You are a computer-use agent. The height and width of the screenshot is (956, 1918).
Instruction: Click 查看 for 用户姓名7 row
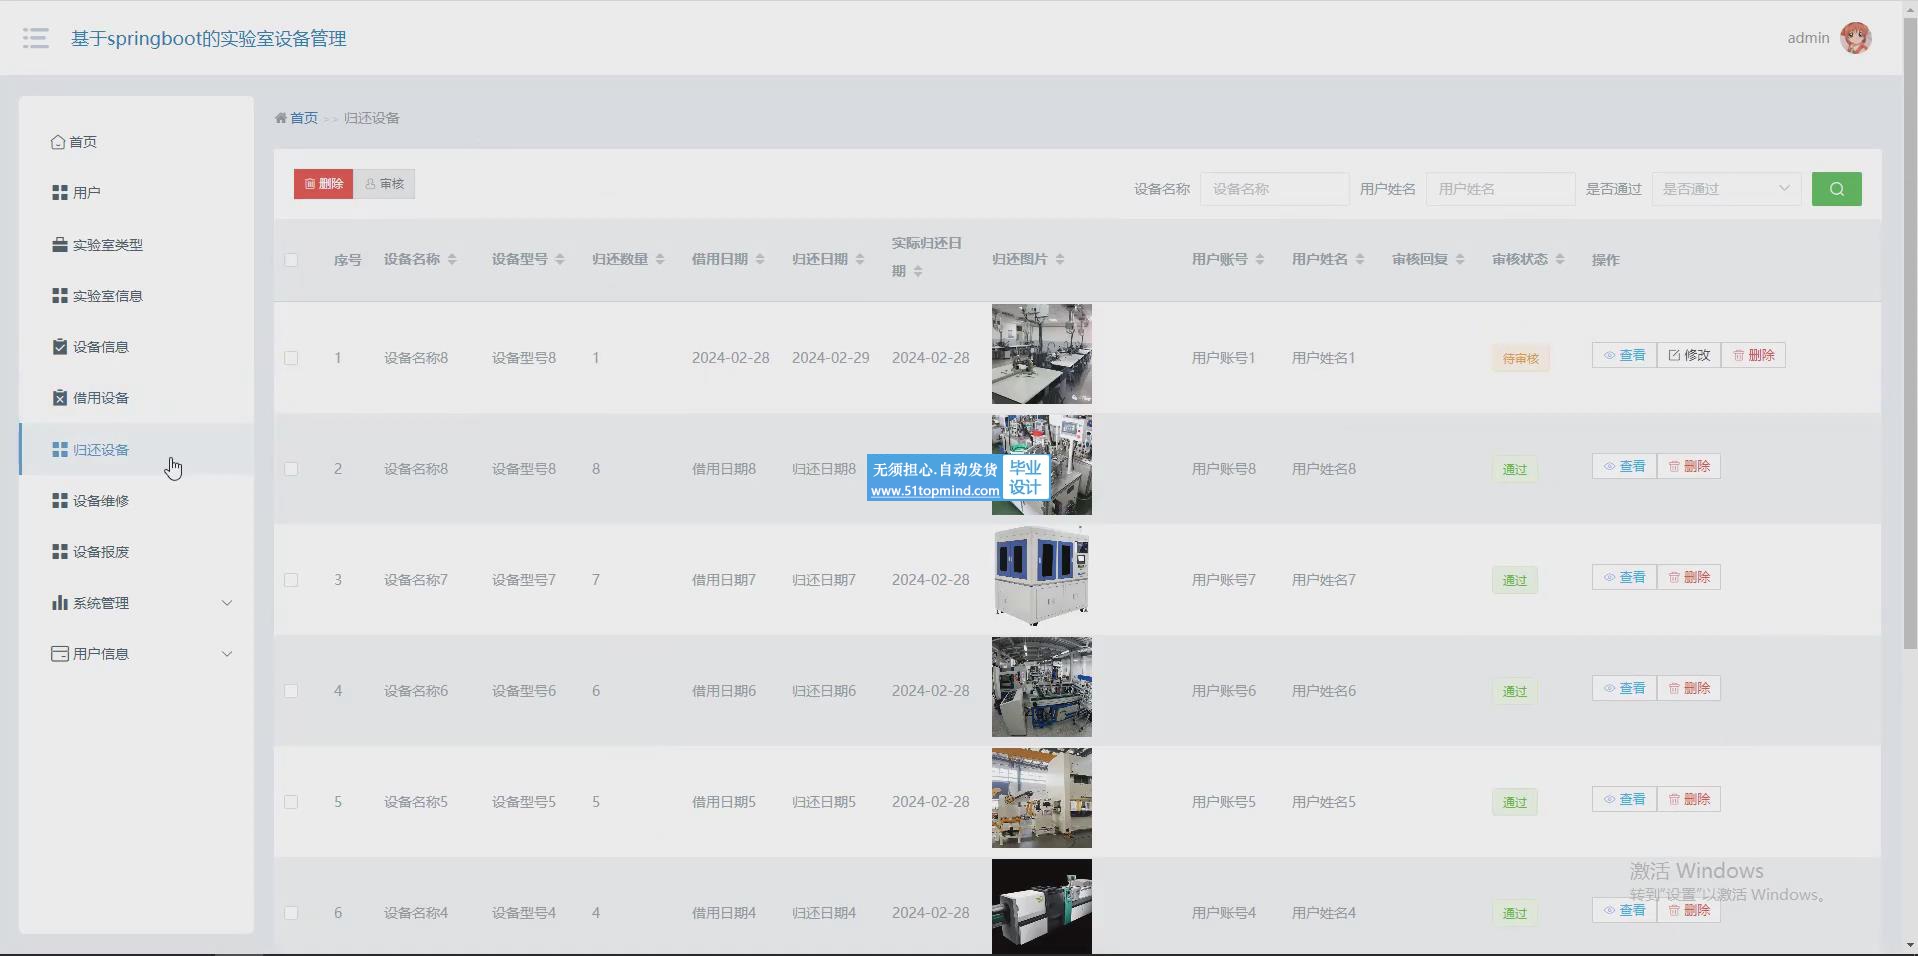1624,577
